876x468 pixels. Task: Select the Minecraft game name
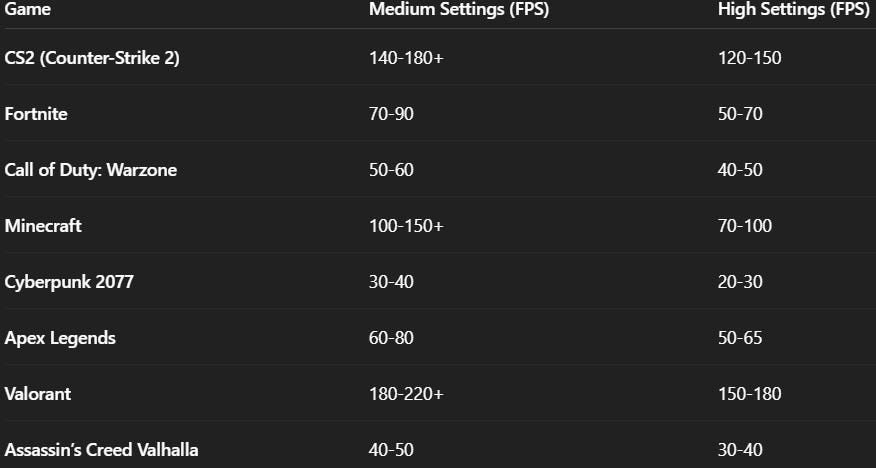tap(43, 226)
